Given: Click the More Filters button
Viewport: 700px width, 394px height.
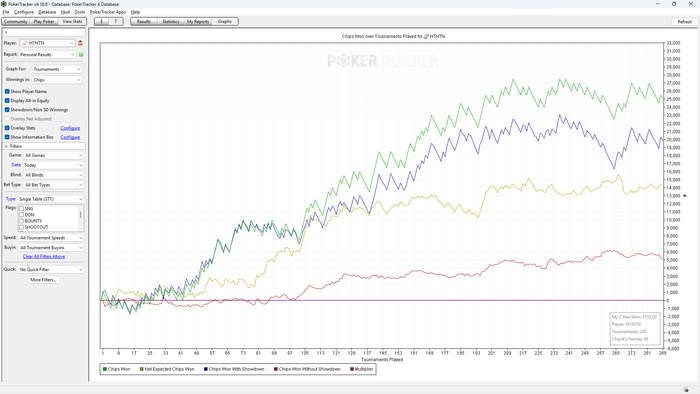Looking at the screenshot, I should 43,280.
